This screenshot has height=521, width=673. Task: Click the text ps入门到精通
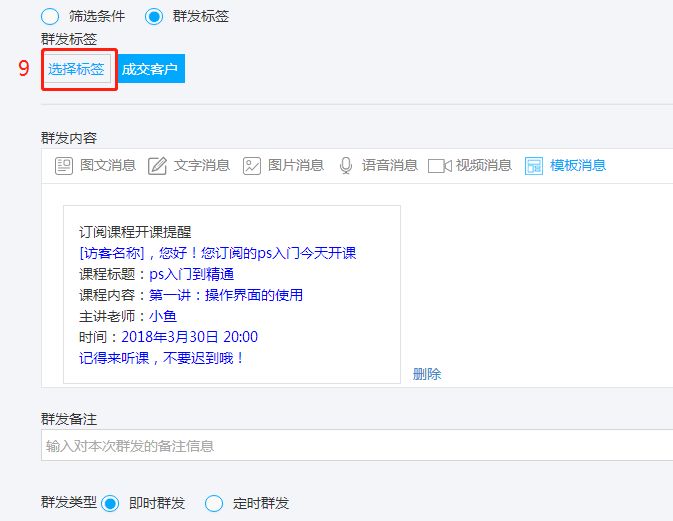(191, 274)
